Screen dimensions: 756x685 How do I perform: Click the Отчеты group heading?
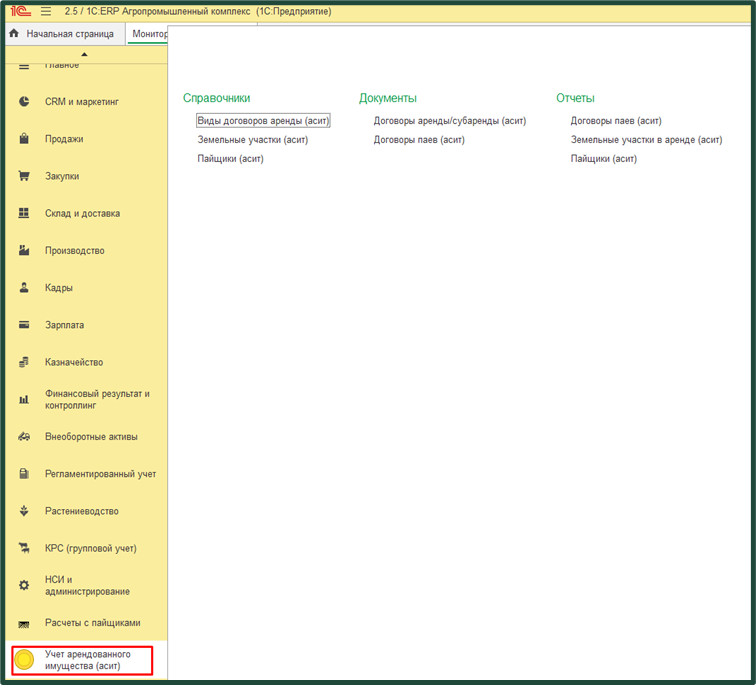coord(575,98)
